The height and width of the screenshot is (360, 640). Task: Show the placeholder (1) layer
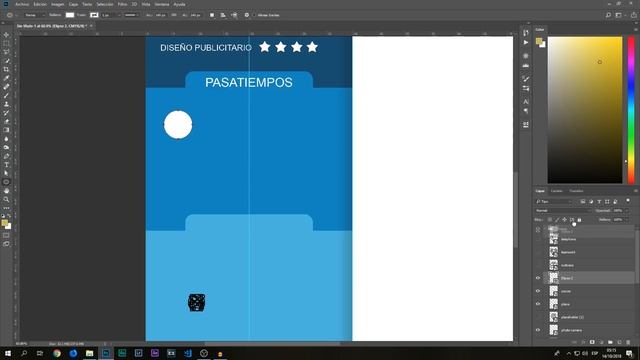coord(538,317)
